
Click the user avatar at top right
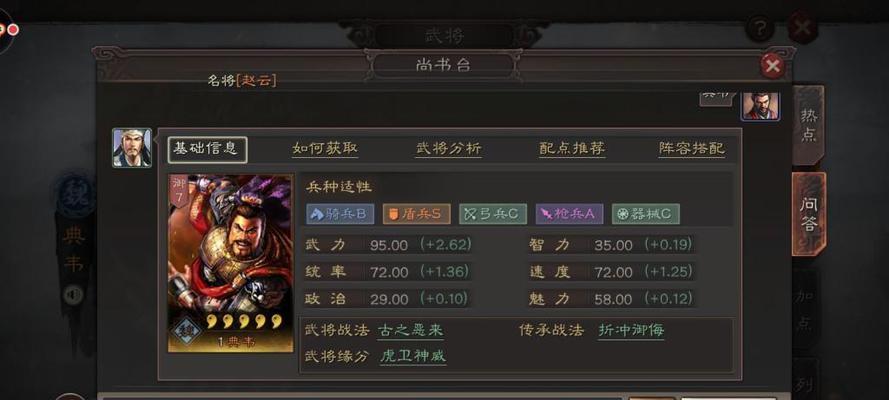point(760,106)
